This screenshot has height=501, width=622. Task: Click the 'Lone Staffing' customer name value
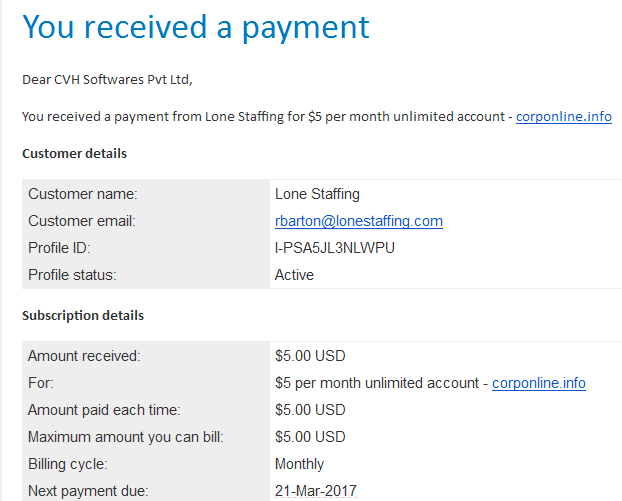point(317,194)
